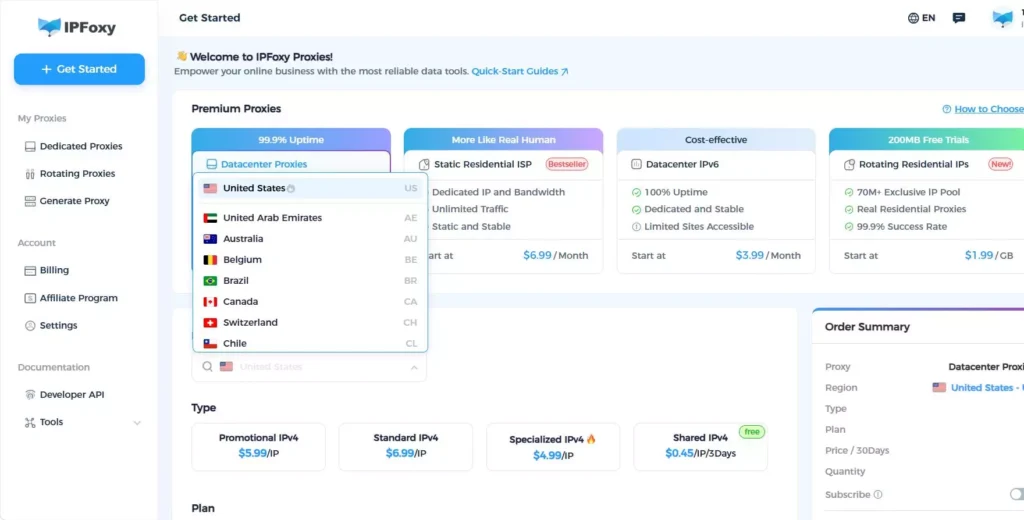The height and width of the screenshot is (520, 1024).
Task: Open Rotating Proxies in sidebar
Action: (x=77, y=174)
